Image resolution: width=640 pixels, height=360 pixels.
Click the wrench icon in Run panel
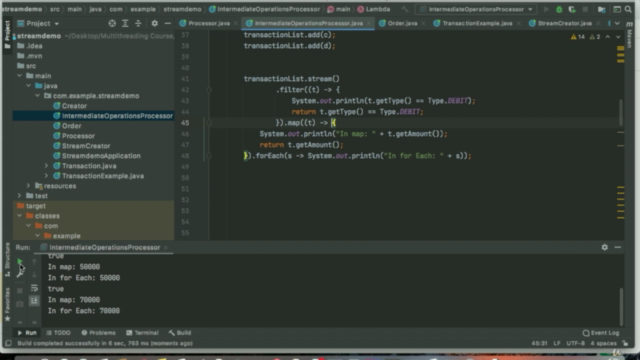pos(20,274)
